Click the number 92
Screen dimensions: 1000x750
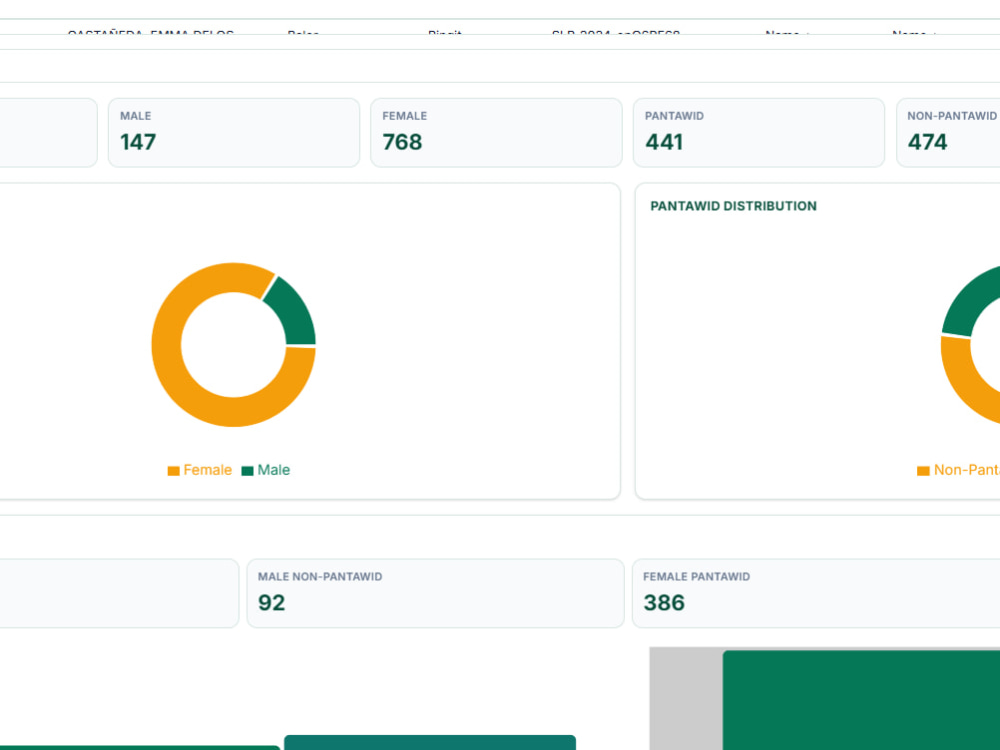[x=272, y=603]
